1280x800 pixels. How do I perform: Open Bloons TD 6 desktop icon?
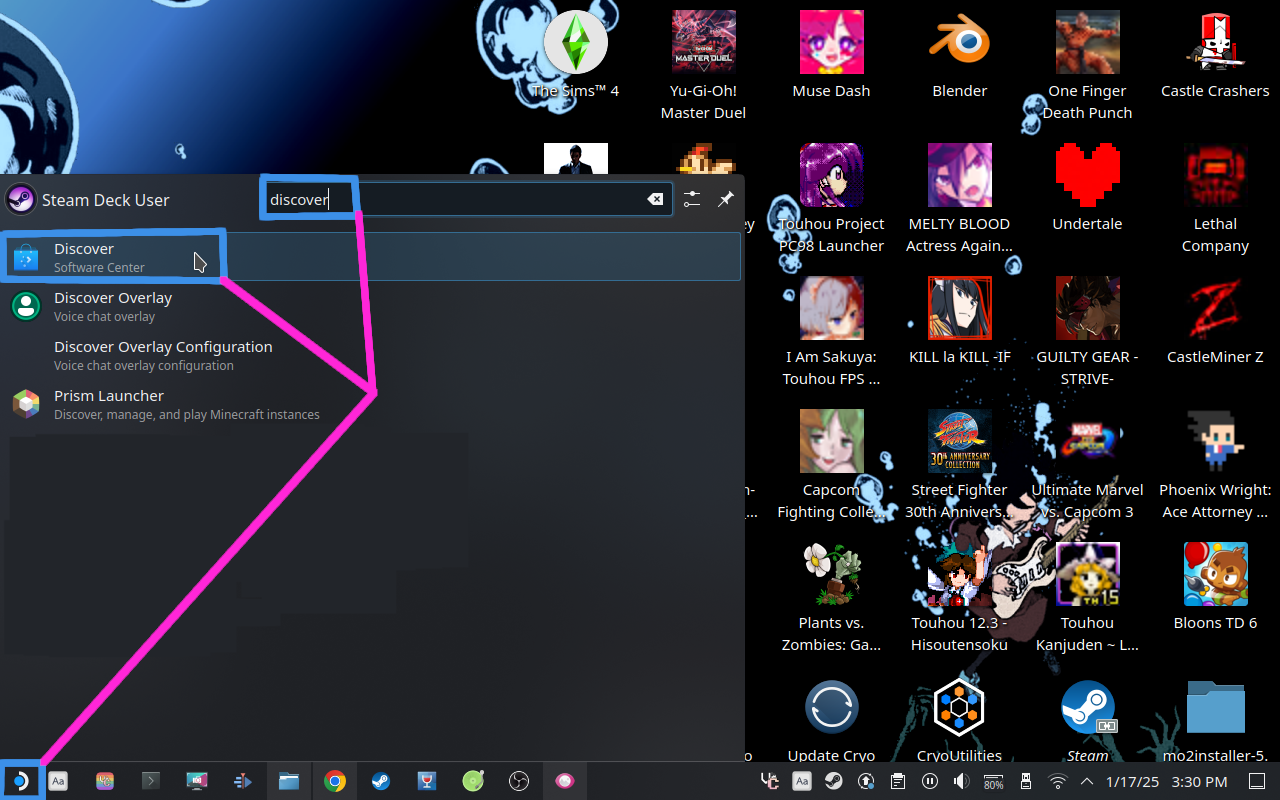(x=1216, y=587)
